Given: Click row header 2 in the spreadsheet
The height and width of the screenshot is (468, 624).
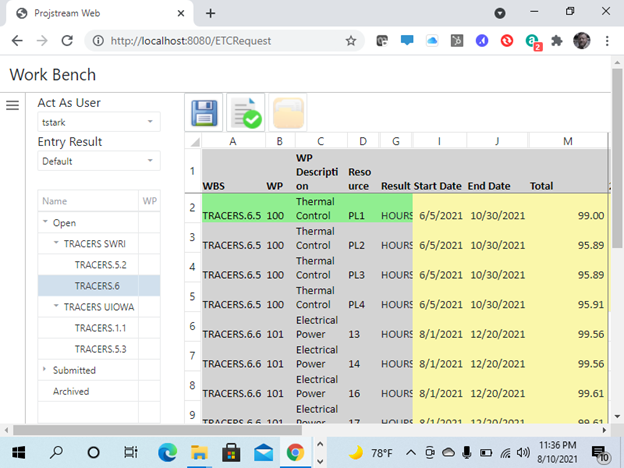Looking at the screenshot, I should [193, 208].
